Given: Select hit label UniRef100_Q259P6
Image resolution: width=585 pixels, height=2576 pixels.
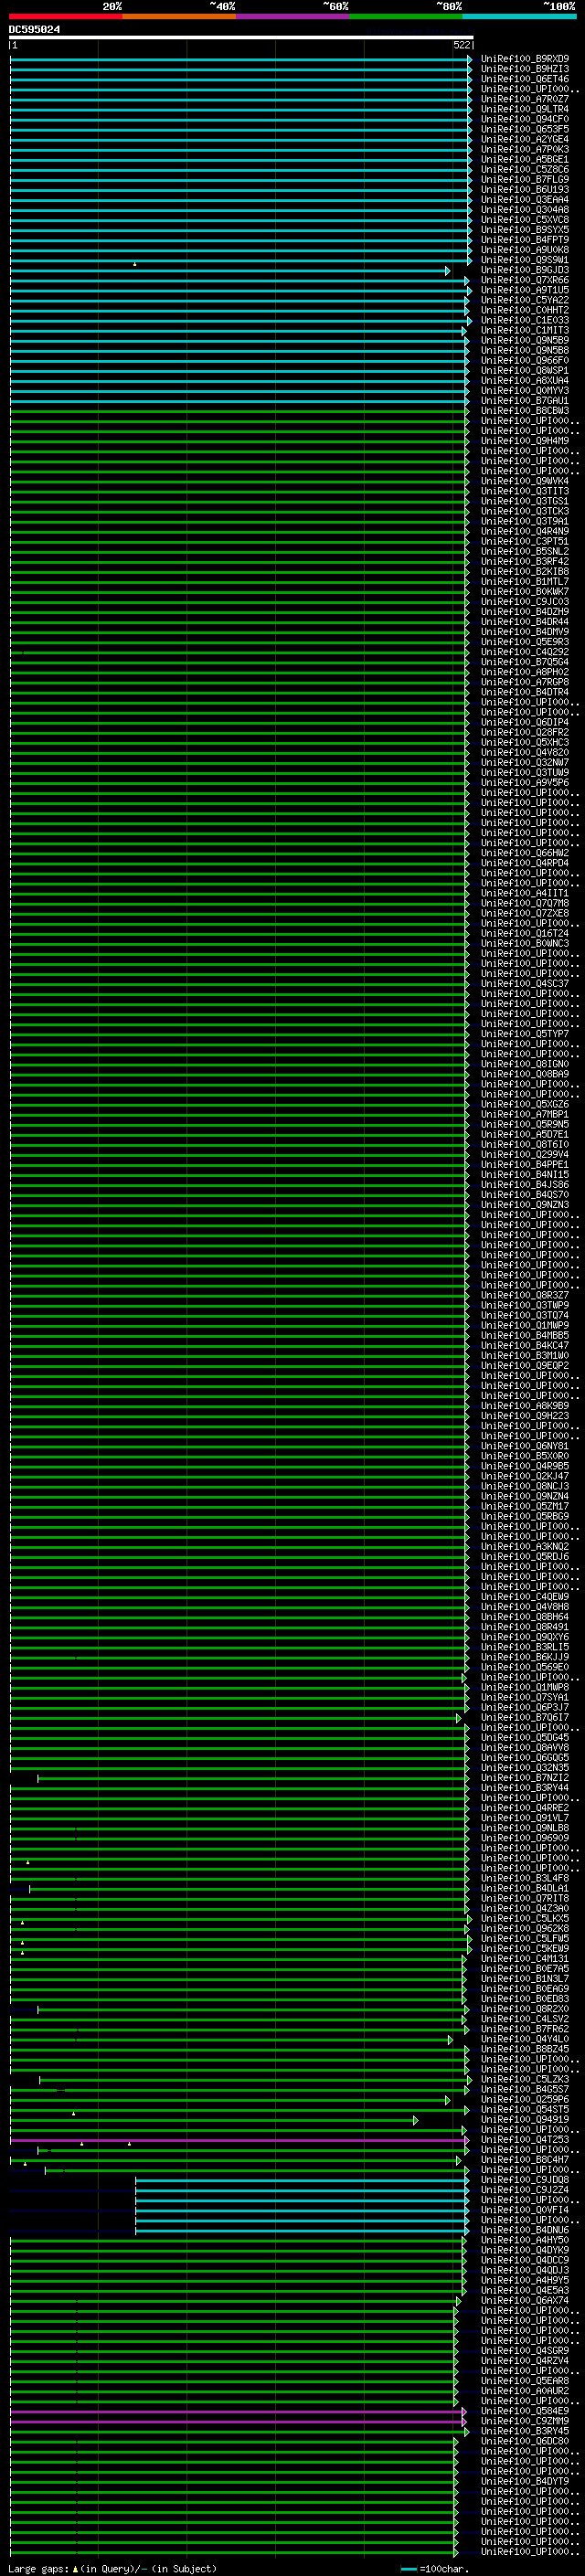Looking at the screenshot, I should pyautogui.click(x=525, y=2100).
